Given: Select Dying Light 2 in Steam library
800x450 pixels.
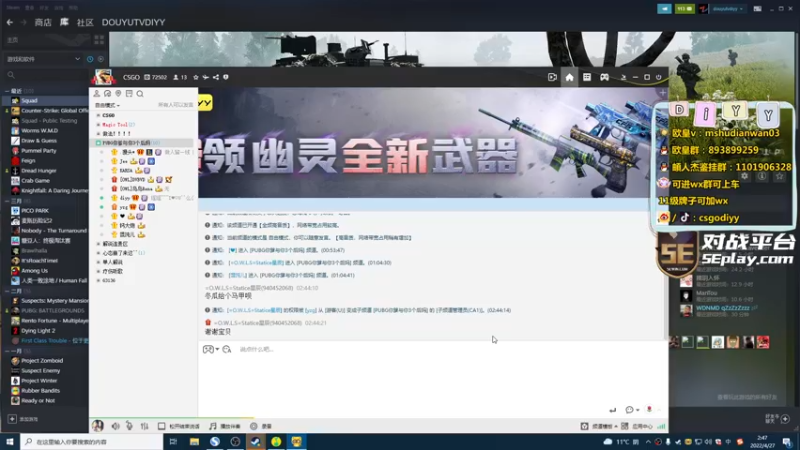Looking at the screenshot, I should pos(46,331).
